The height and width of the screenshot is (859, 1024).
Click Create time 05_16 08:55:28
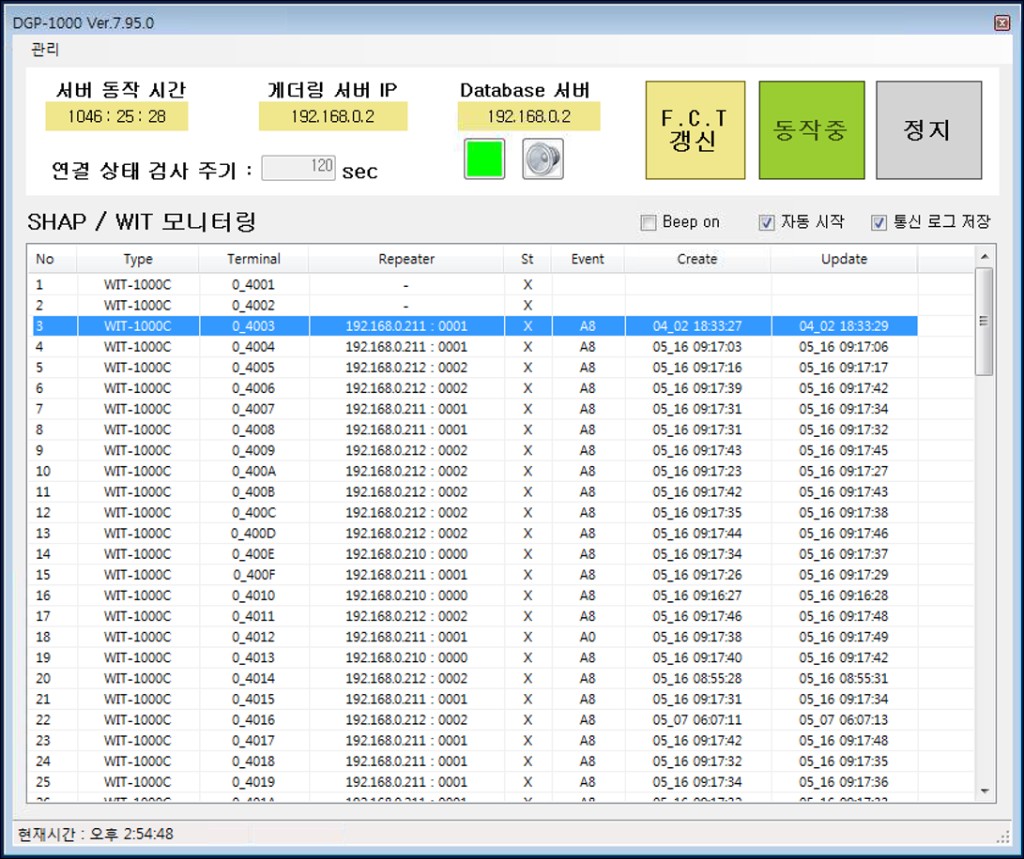(697, 679)
